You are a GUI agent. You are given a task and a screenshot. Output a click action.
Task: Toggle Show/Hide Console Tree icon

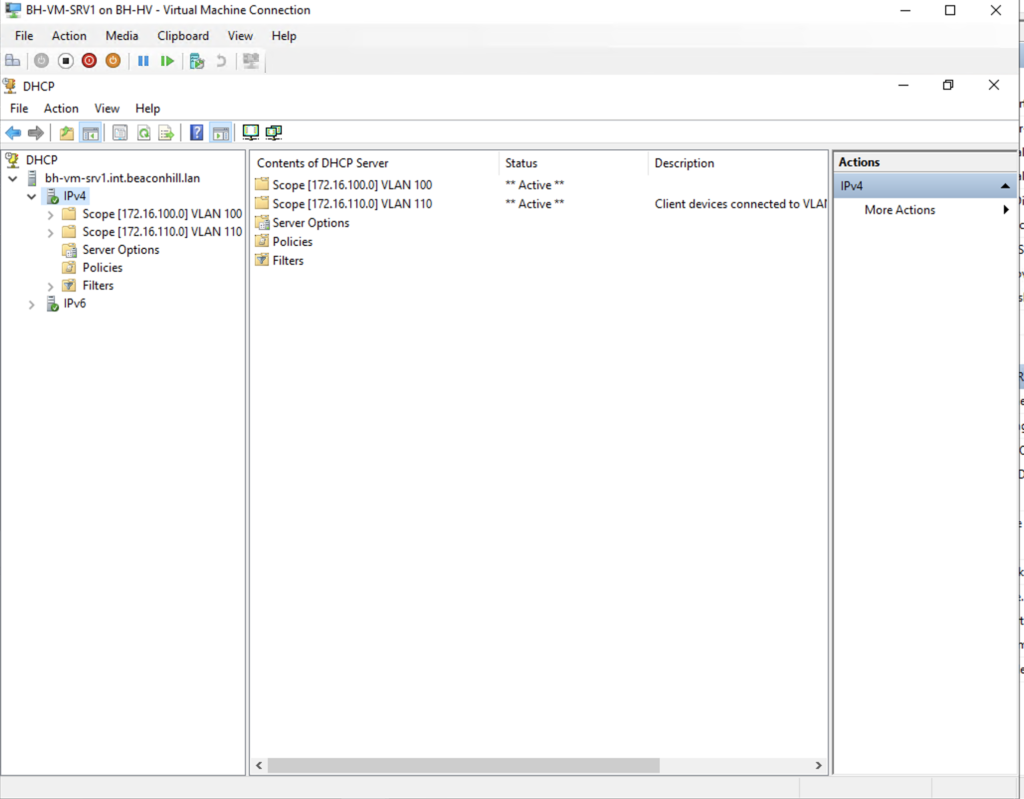90,133
